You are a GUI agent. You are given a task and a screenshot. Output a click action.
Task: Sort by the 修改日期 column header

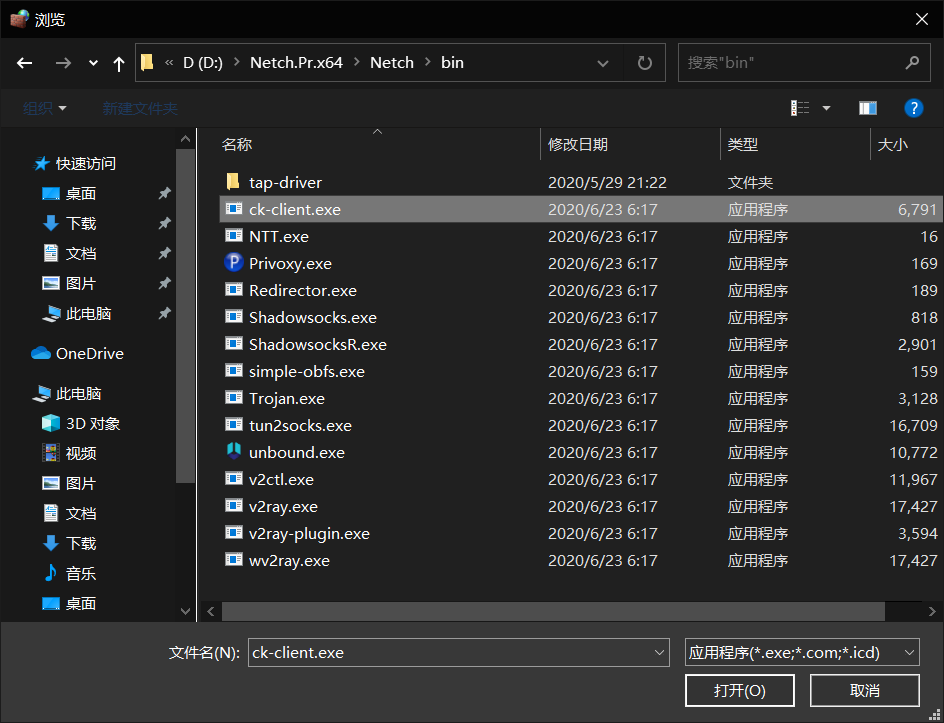click(x=578, y=145)
